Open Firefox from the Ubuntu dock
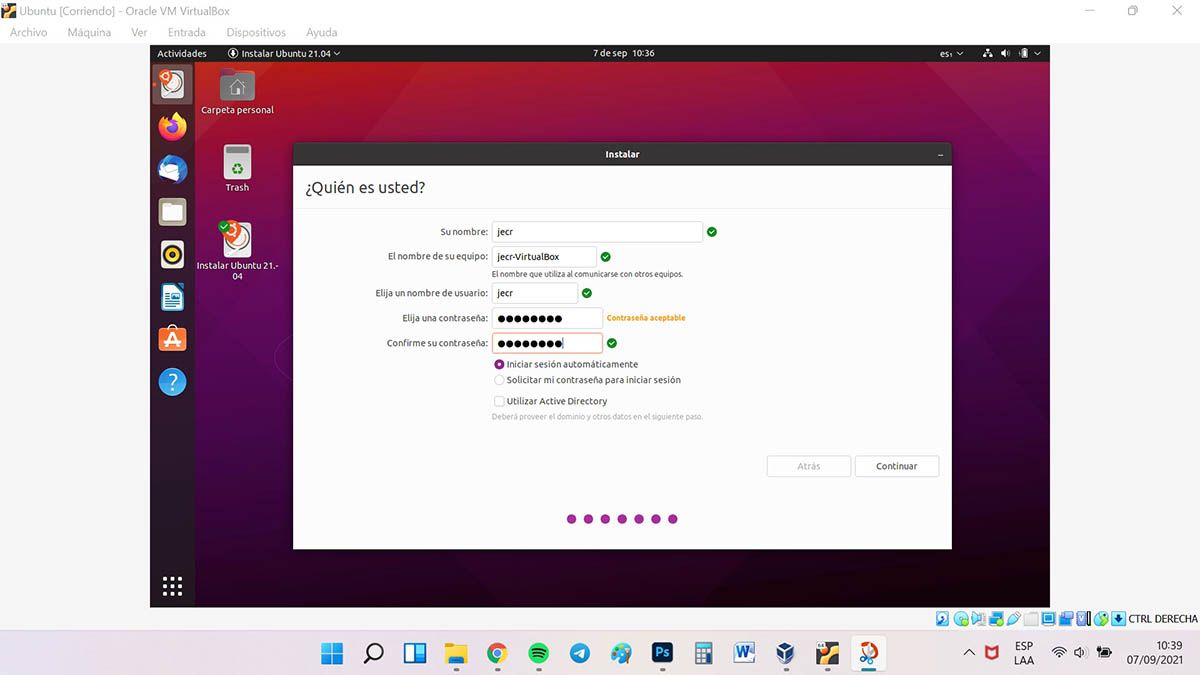Screen dimensions: 1200x675 pos(172,127)
